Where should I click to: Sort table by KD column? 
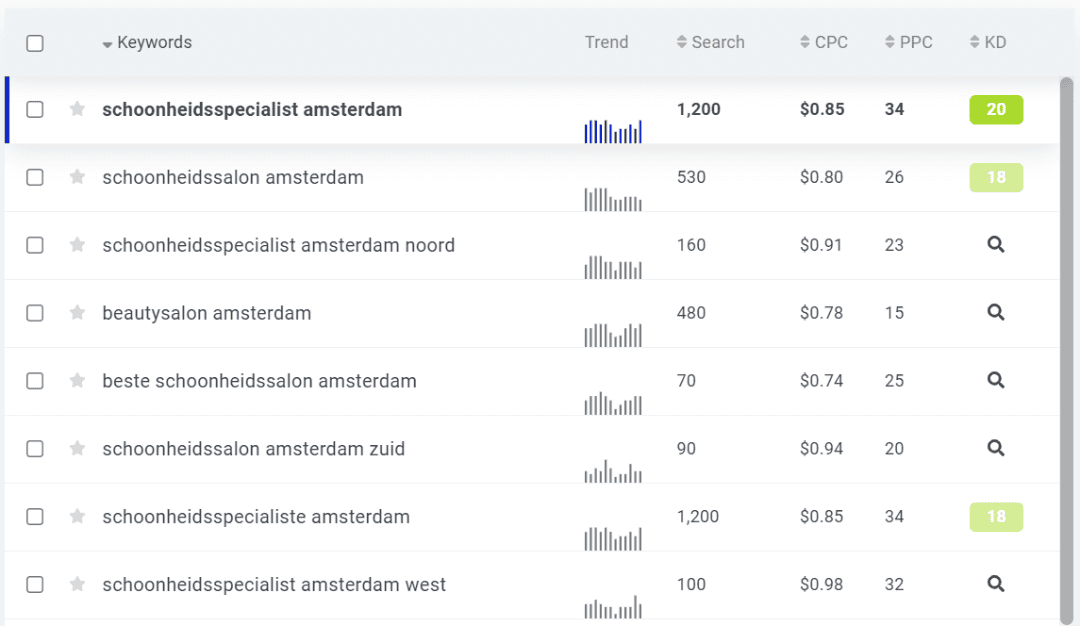pos(988,43)
